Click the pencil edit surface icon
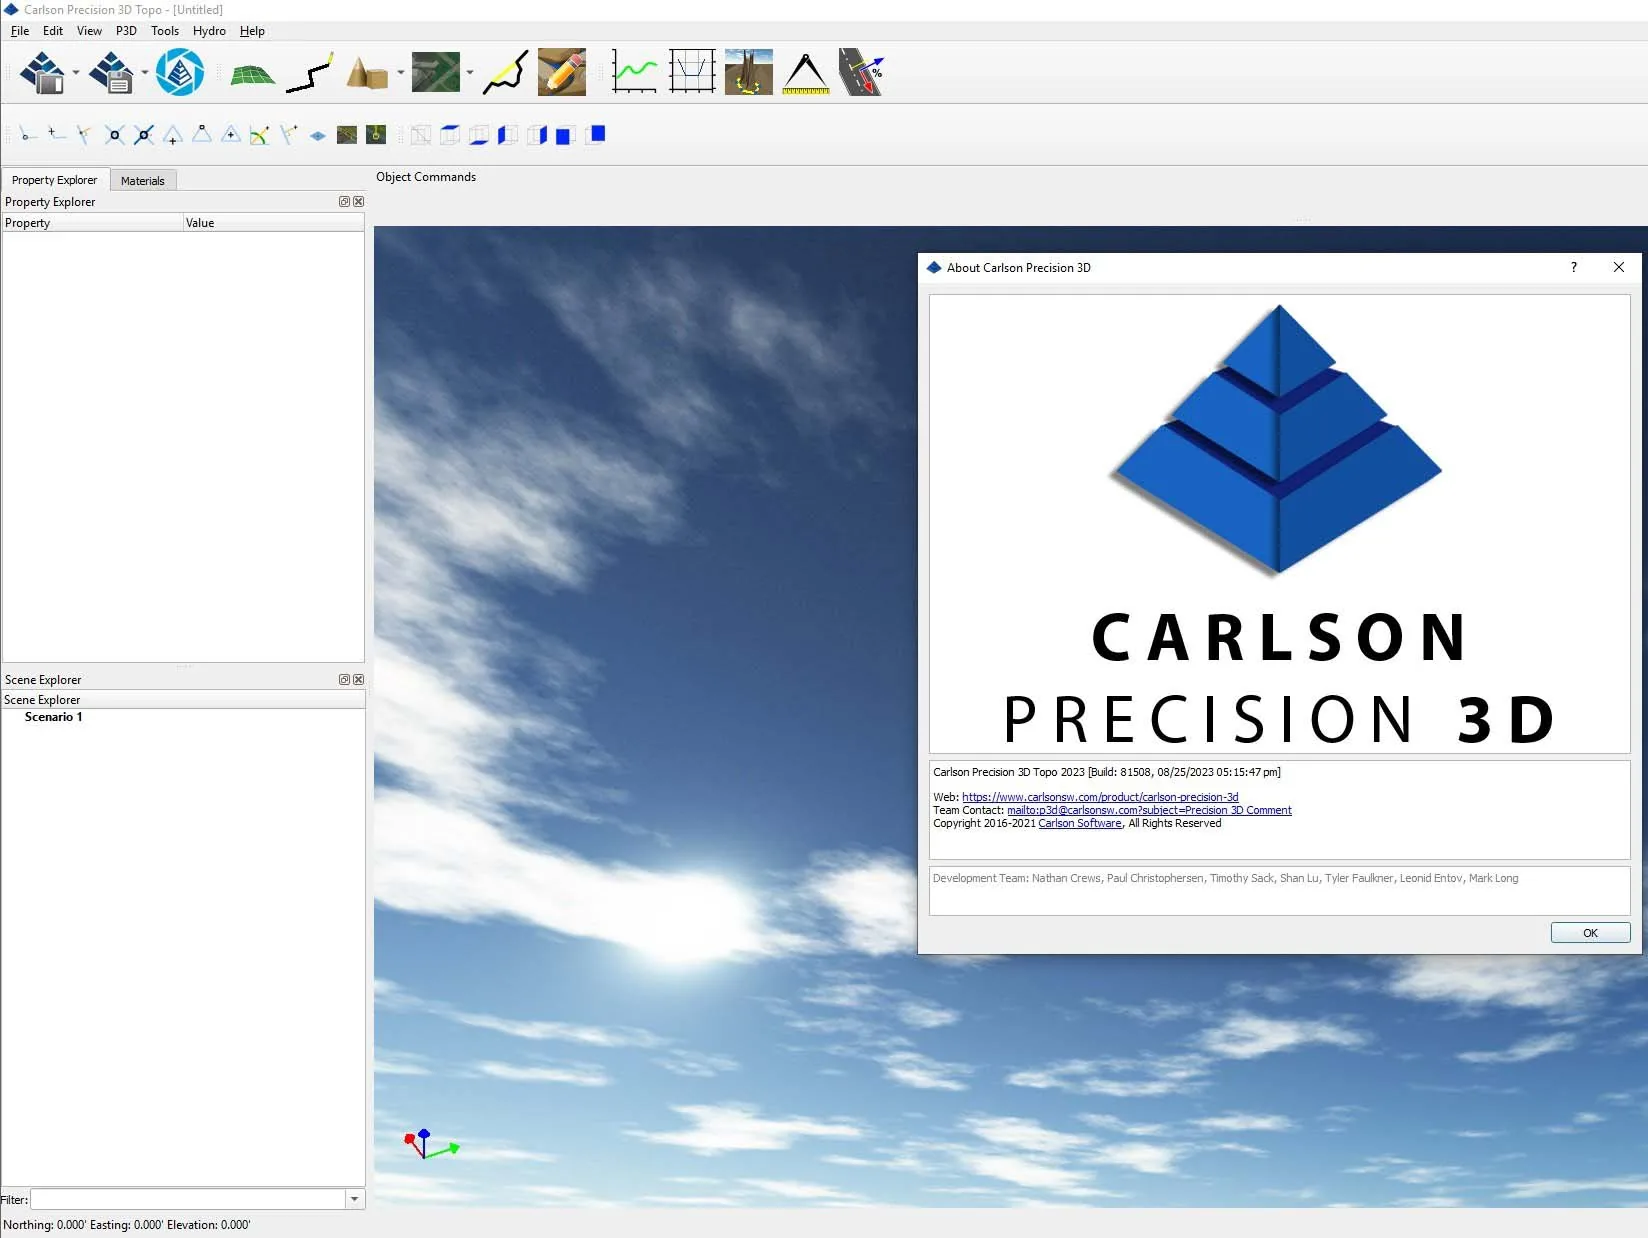This screenshot has height=1238, width=1648. 562,72
